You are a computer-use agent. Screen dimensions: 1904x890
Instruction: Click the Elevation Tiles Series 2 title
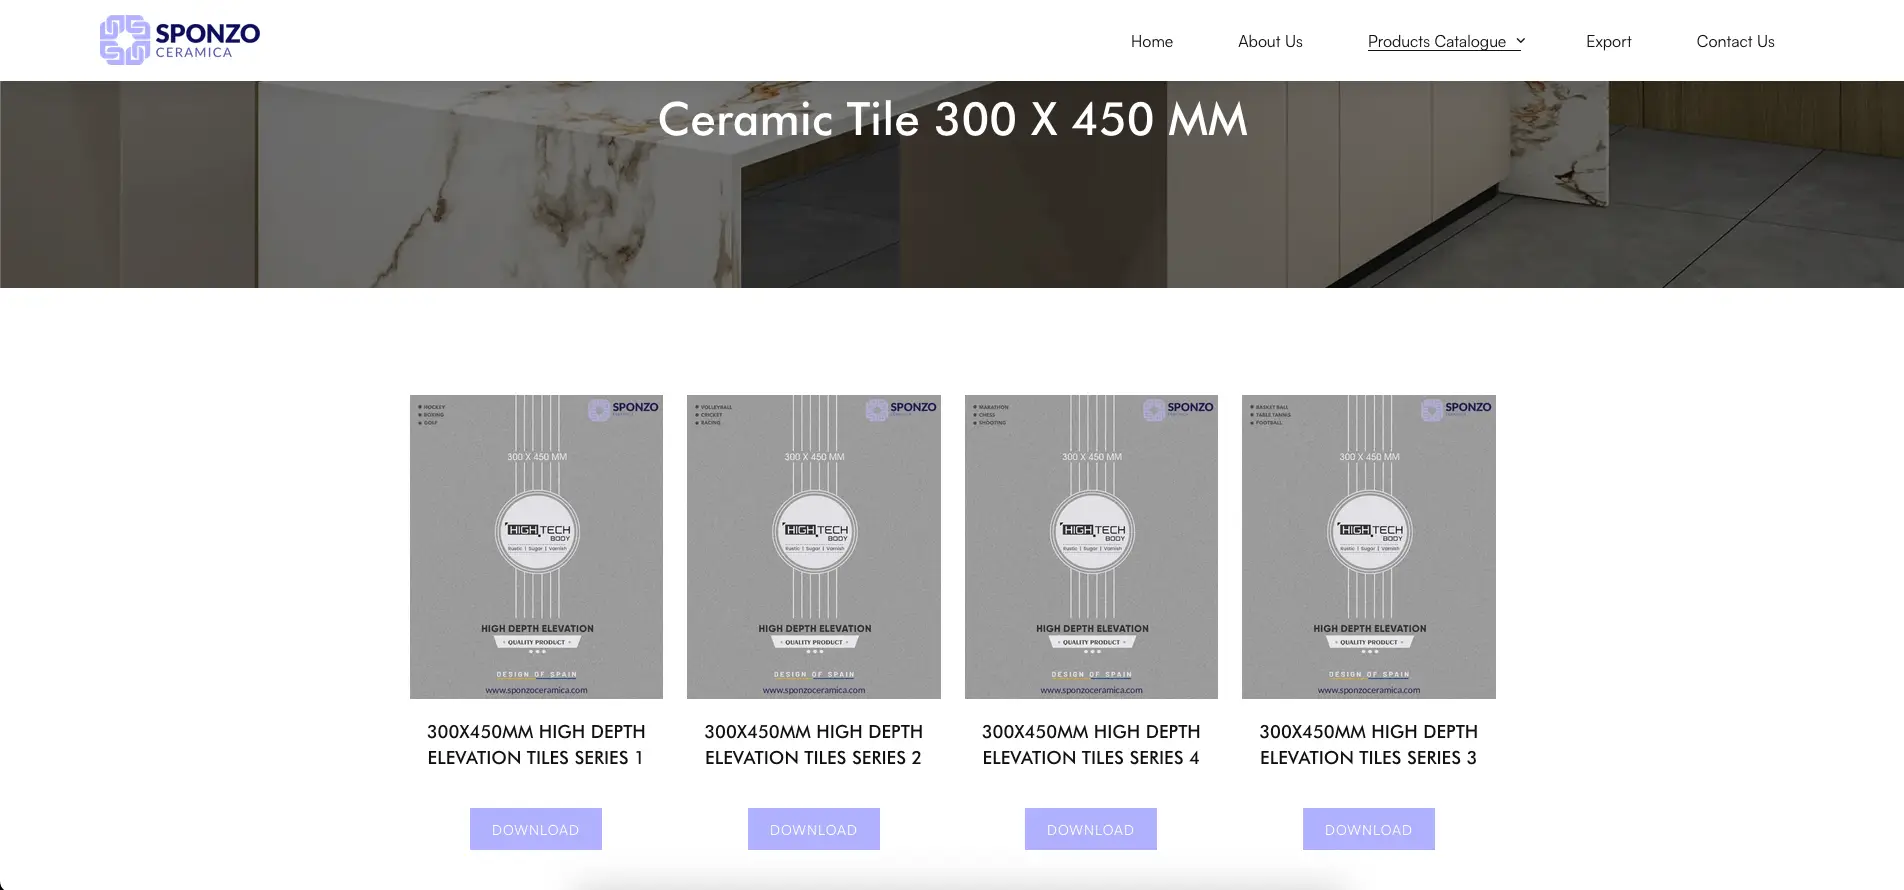[x=813, y=745]
